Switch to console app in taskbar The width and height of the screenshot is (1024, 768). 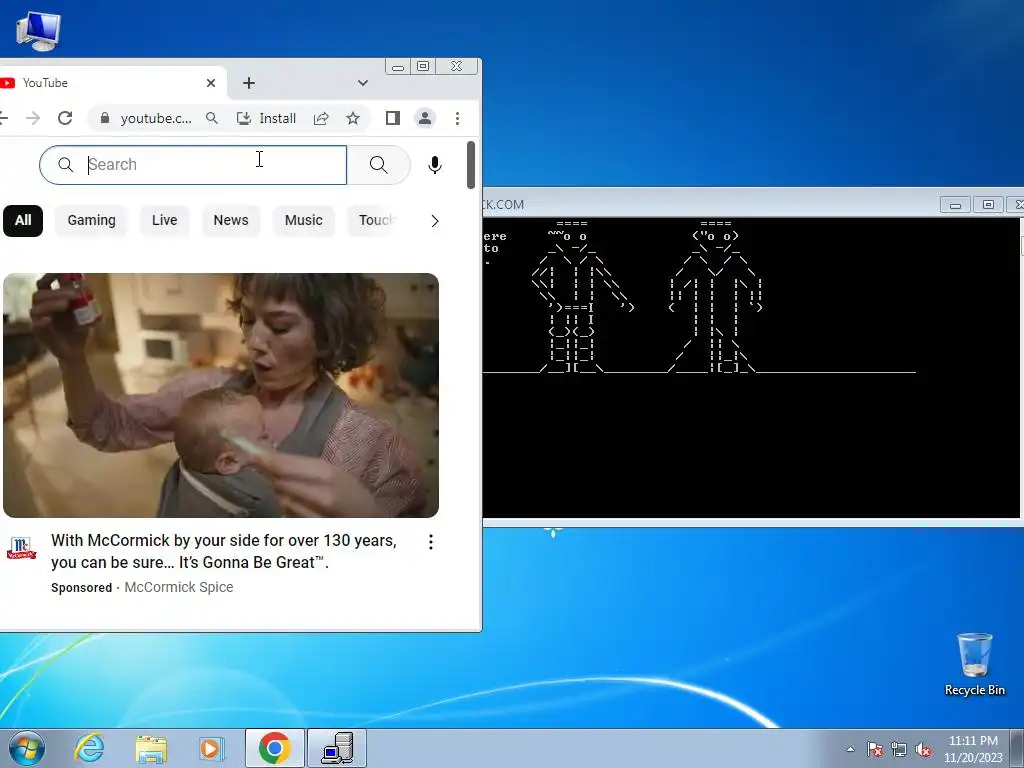click(x=337, y=748)
